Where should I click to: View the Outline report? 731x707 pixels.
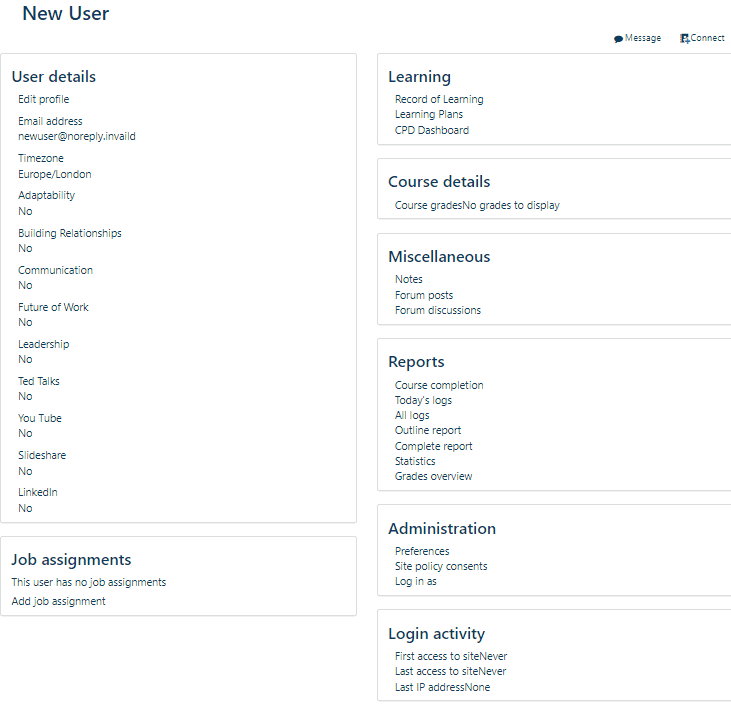click(x=428, y=430)
